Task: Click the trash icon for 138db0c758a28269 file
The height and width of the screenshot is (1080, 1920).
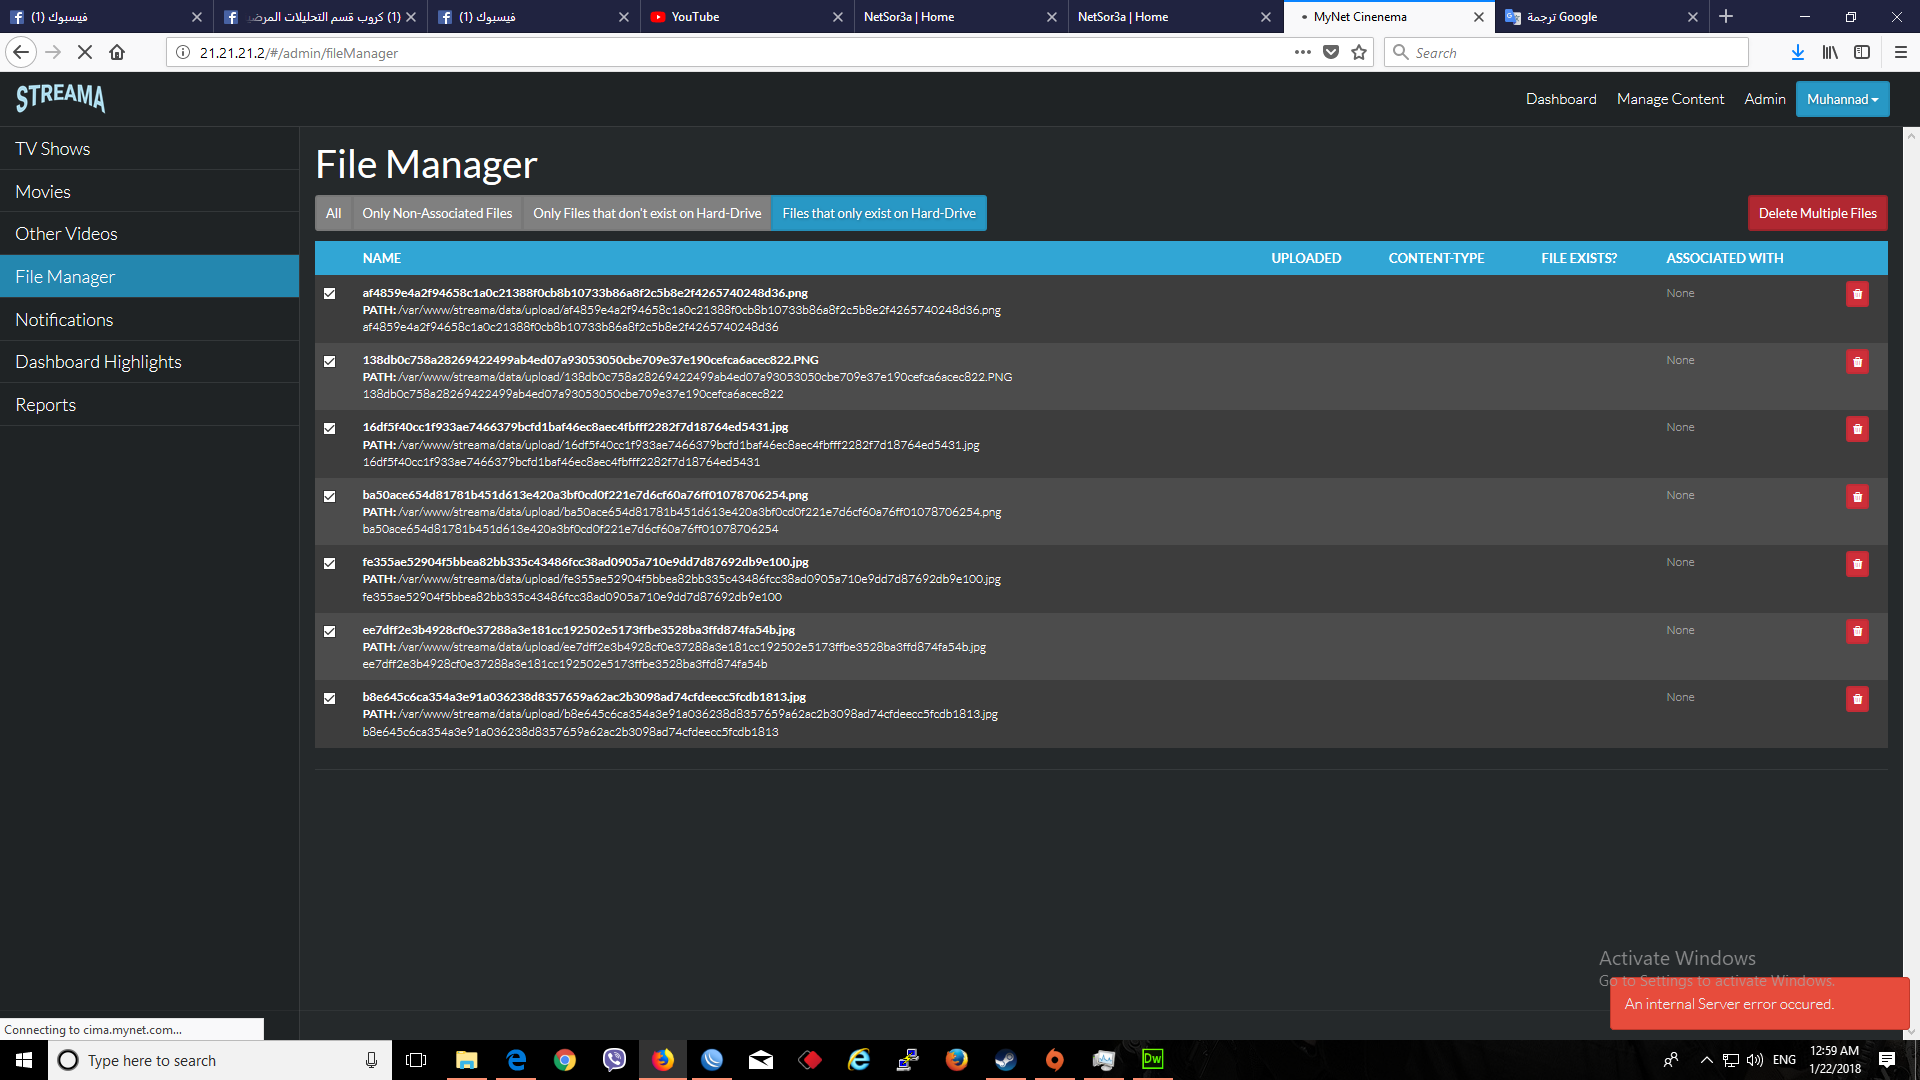Action: (1857, 361)
